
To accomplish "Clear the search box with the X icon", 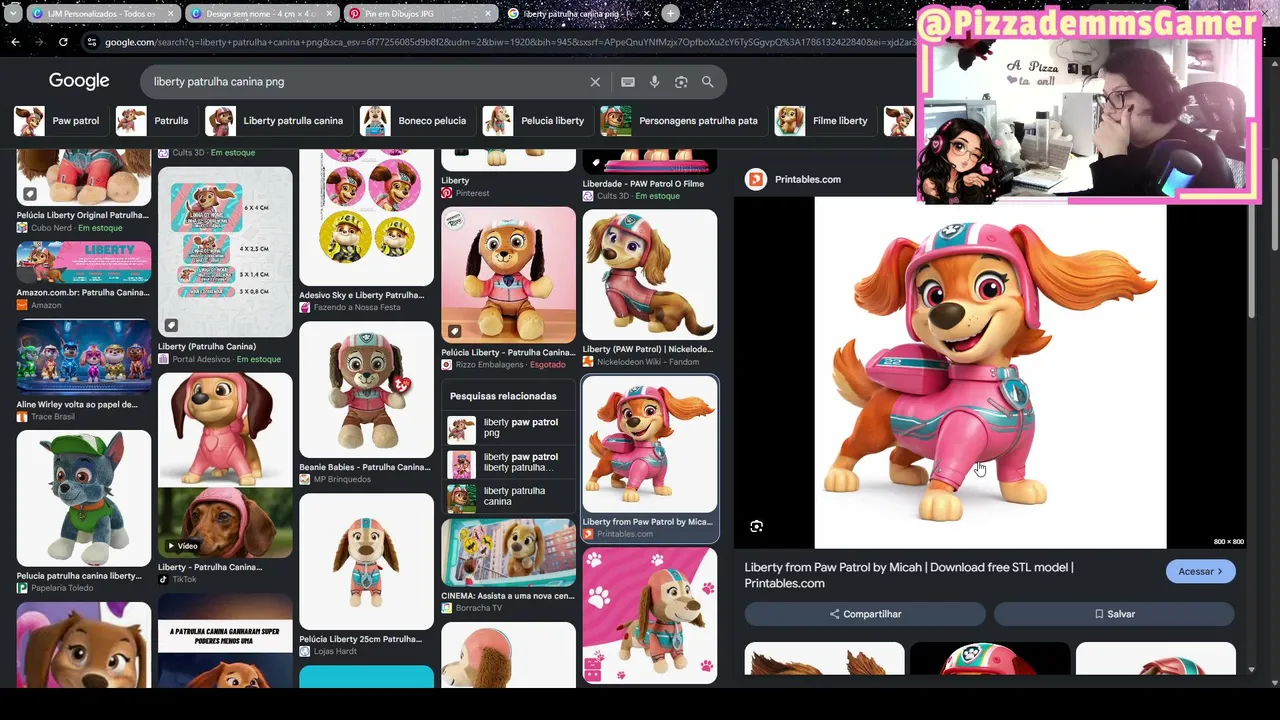I will [595, 82].
